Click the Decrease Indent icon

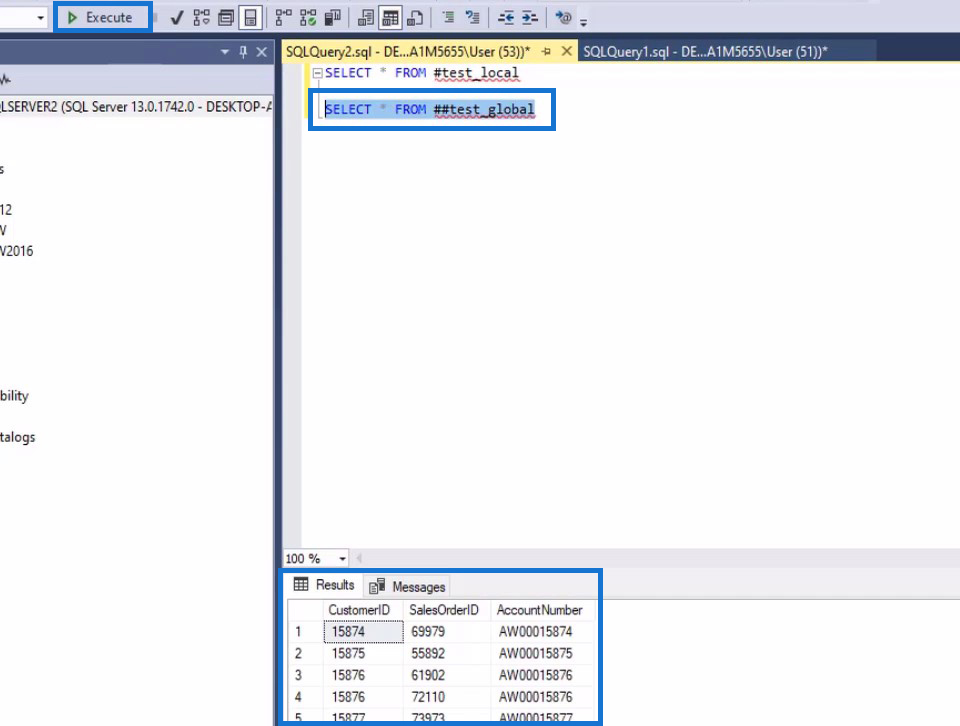pyautogui.click(x=505, y=18)
